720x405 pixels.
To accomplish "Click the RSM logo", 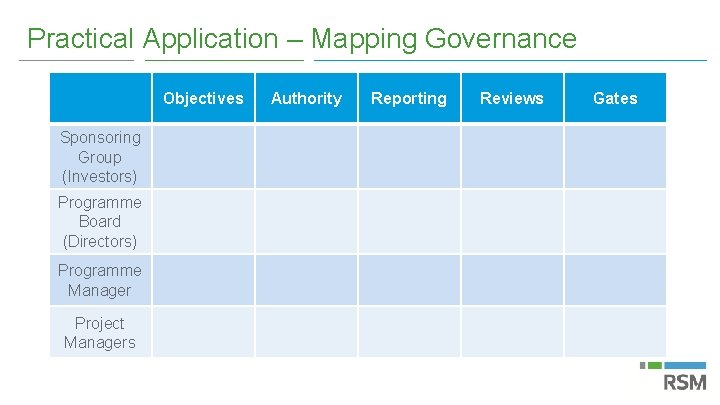I will [673, 377].
